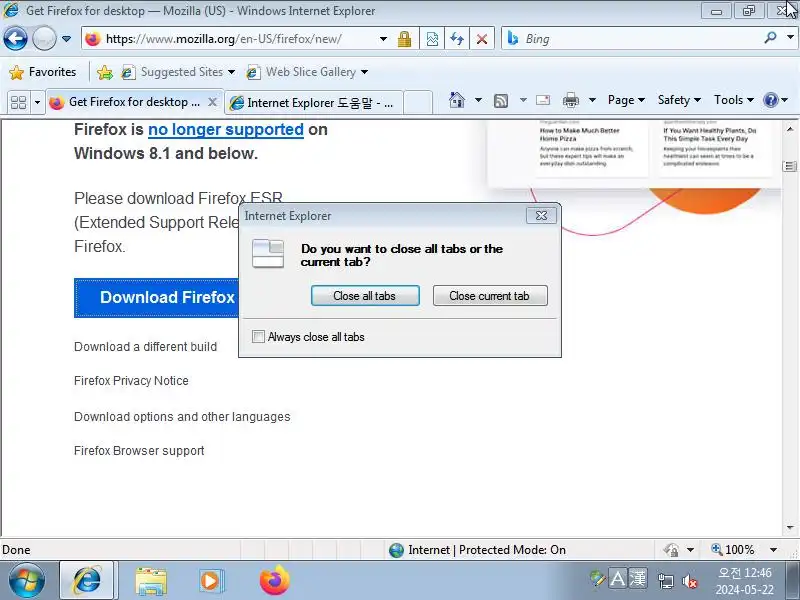Click the page scrollbar up arrow
The width and height of the screenshot is (800, 600).
790,129
